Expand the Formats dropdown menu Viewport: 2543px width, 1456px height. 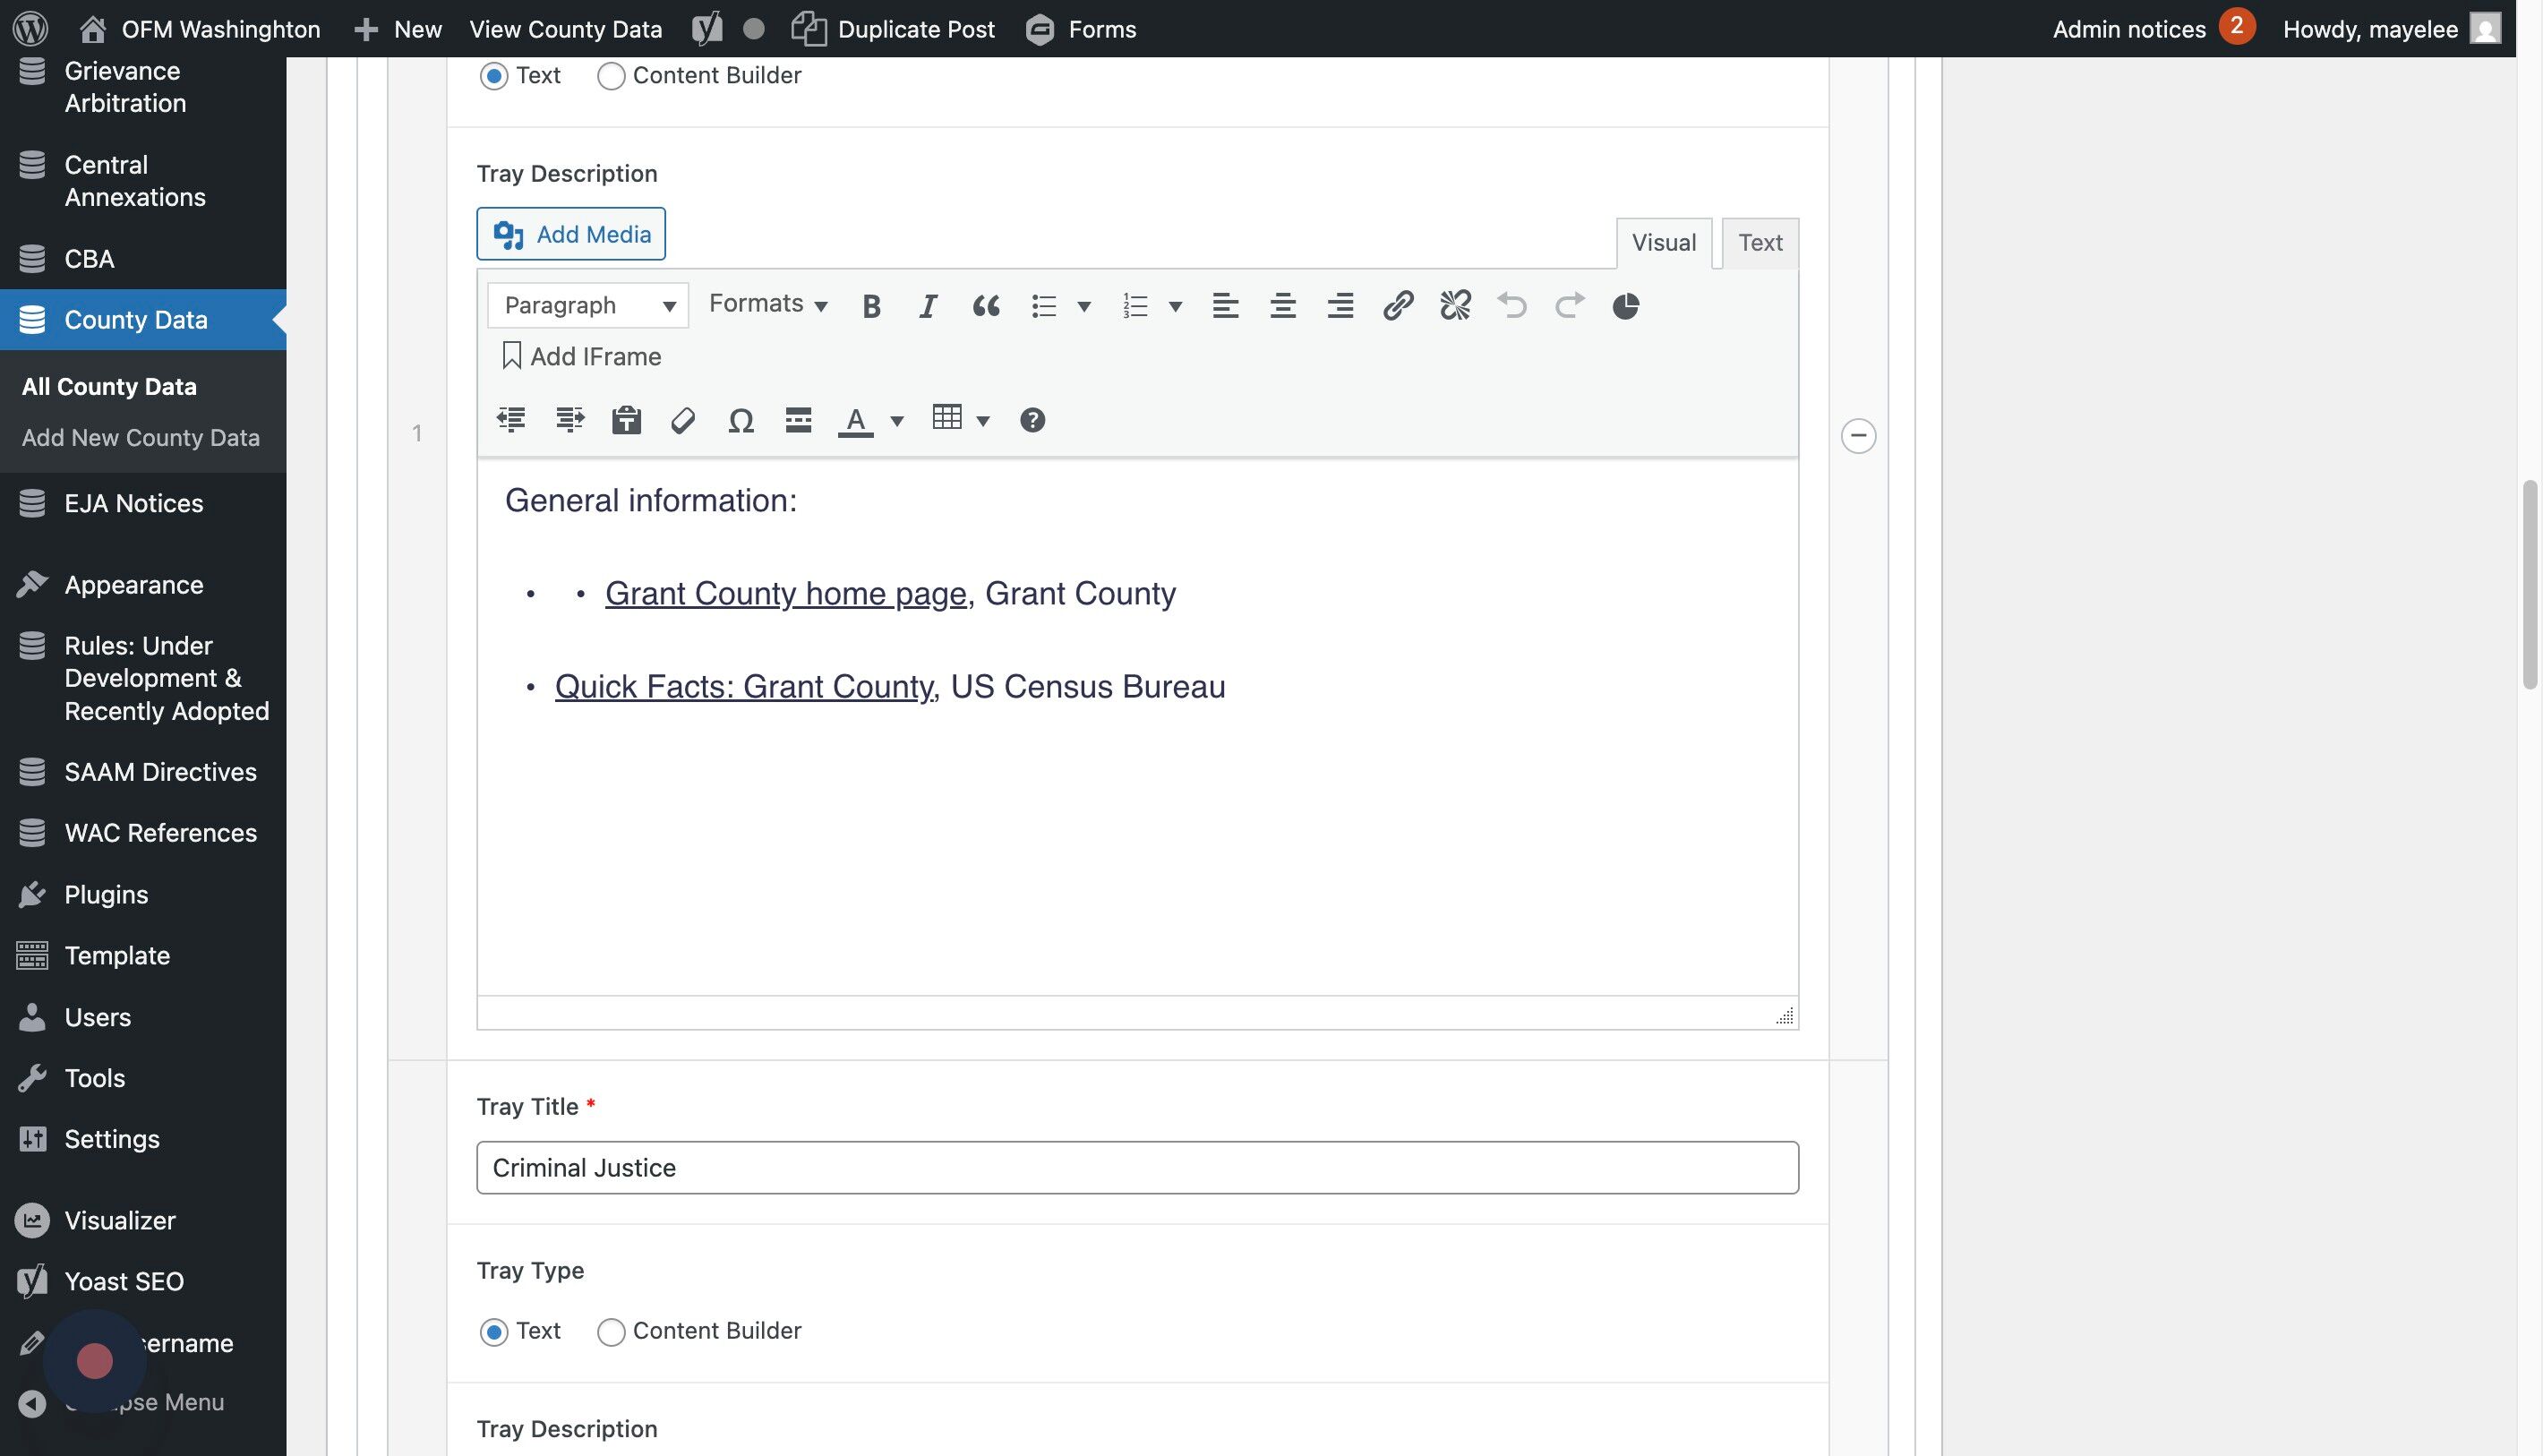click(x=768, y=304)
